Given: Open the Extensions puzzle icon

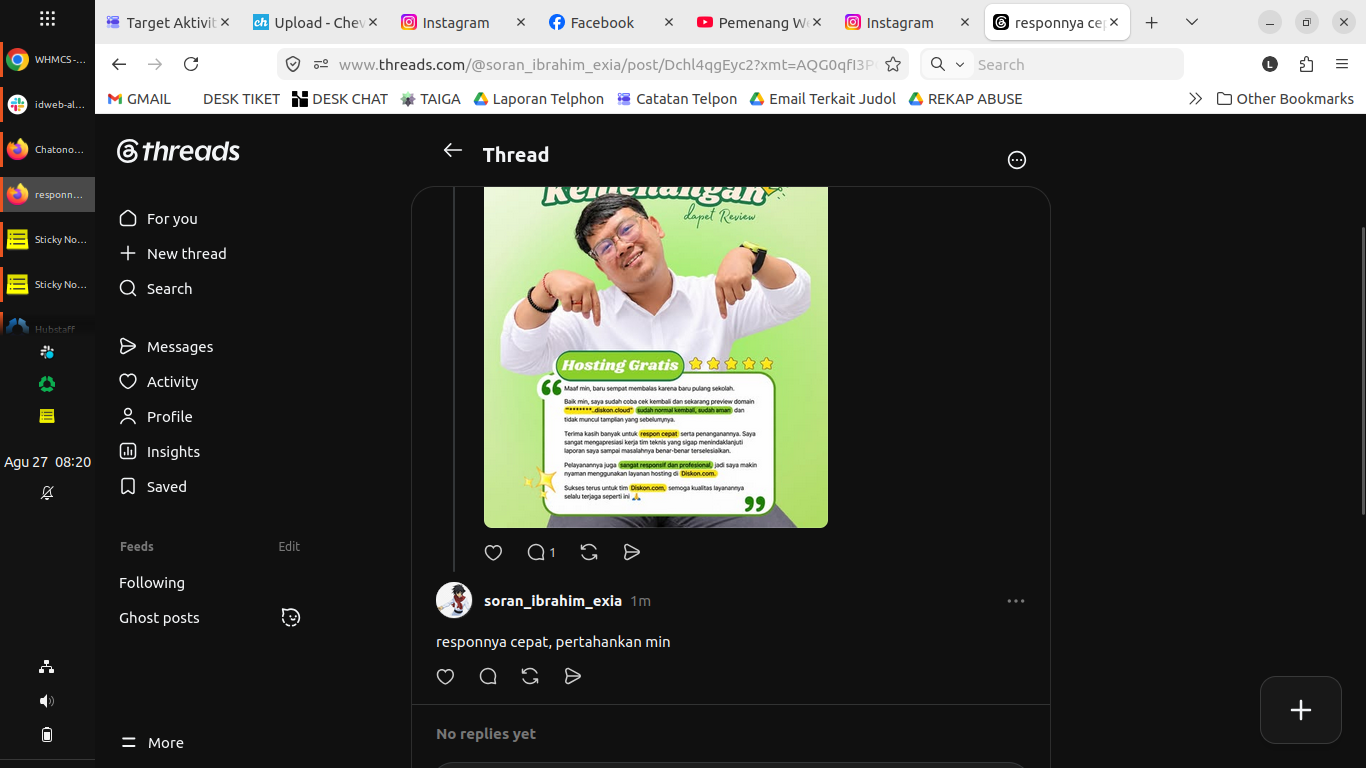Looking at the screenshot, I should coord(1306,64).
